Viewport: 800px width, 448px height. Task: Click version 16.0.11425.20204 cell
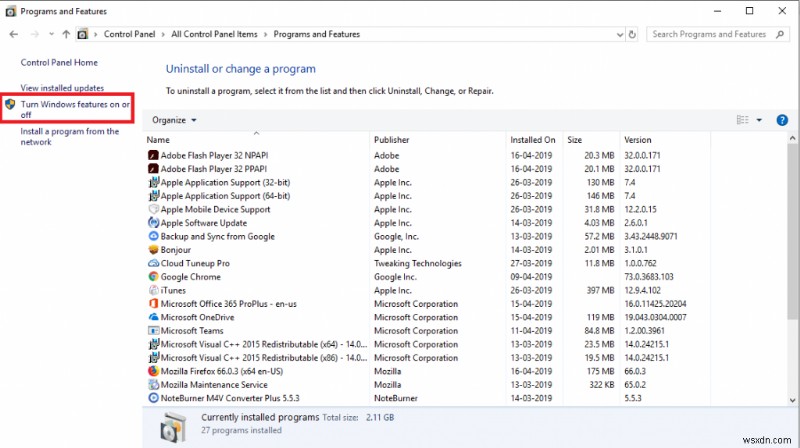(x=655, y=304)
